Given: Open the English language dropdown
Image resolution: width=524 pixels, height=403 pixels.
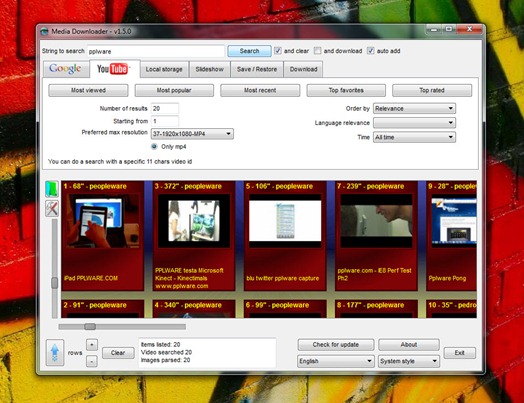Looking at the screenshot, I should point(335,361).
